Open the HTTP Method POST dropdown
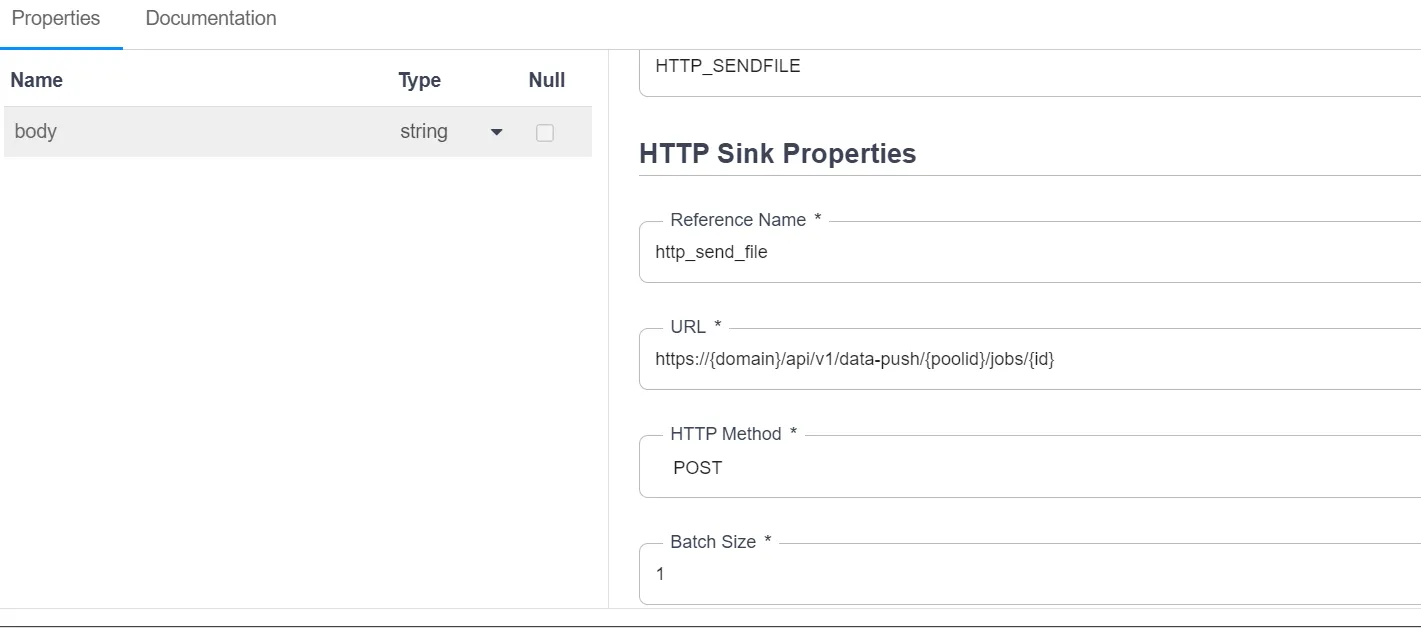Viewport: 1421px width, 633px height. 1030,468
